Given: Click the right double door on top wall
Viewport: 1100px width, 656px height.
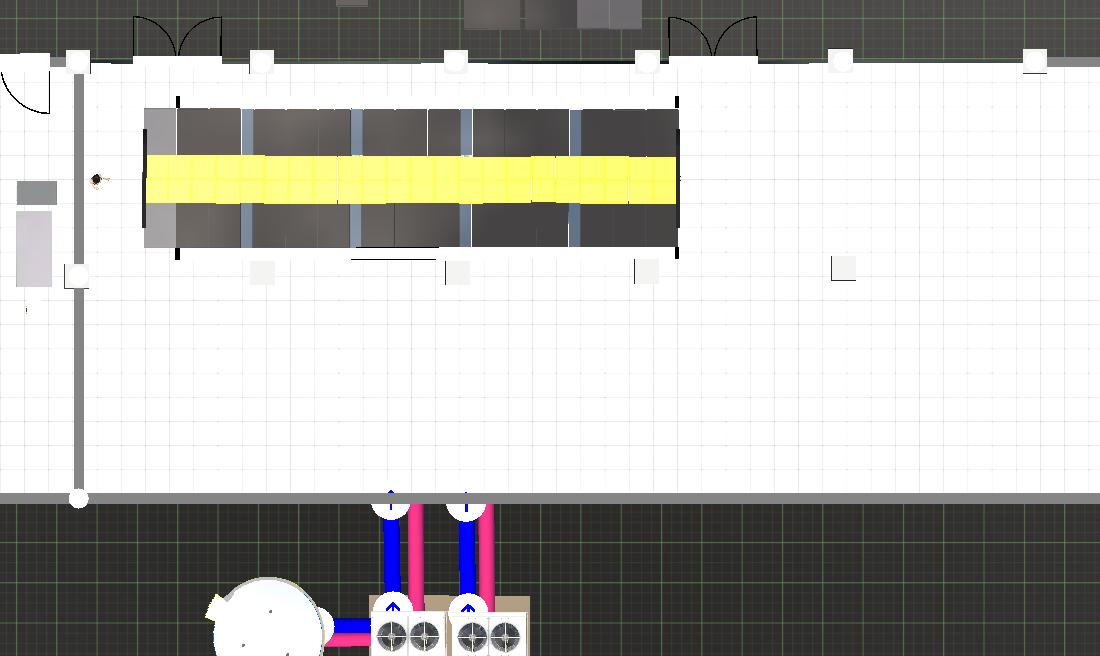Looking at the screenshot, I should point(713,38).
